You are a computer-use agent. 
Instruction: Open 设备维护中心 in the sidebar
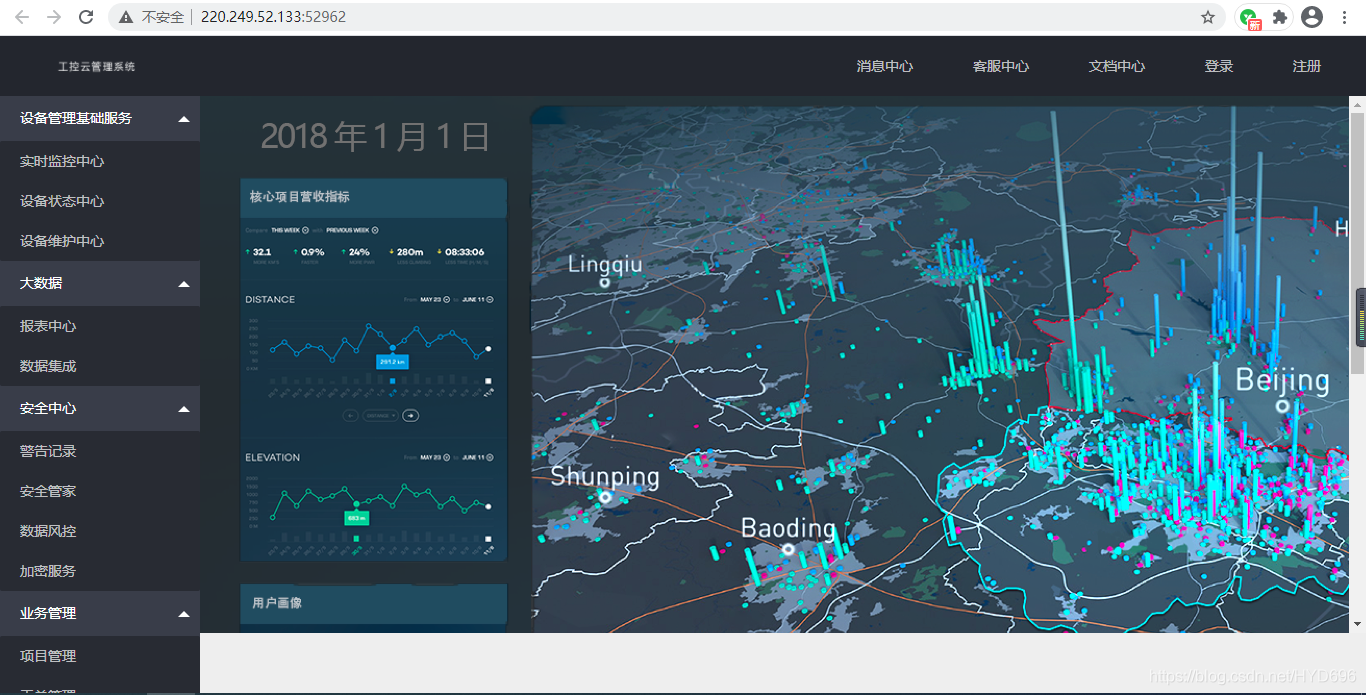[x=62, y=241]
